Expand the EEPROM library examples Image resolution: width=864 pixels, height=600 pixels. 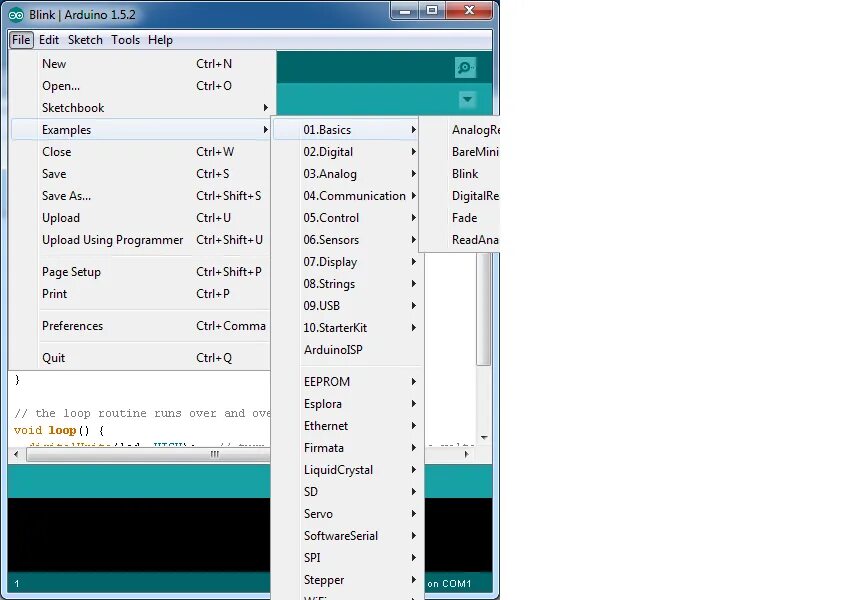point(347,382)
